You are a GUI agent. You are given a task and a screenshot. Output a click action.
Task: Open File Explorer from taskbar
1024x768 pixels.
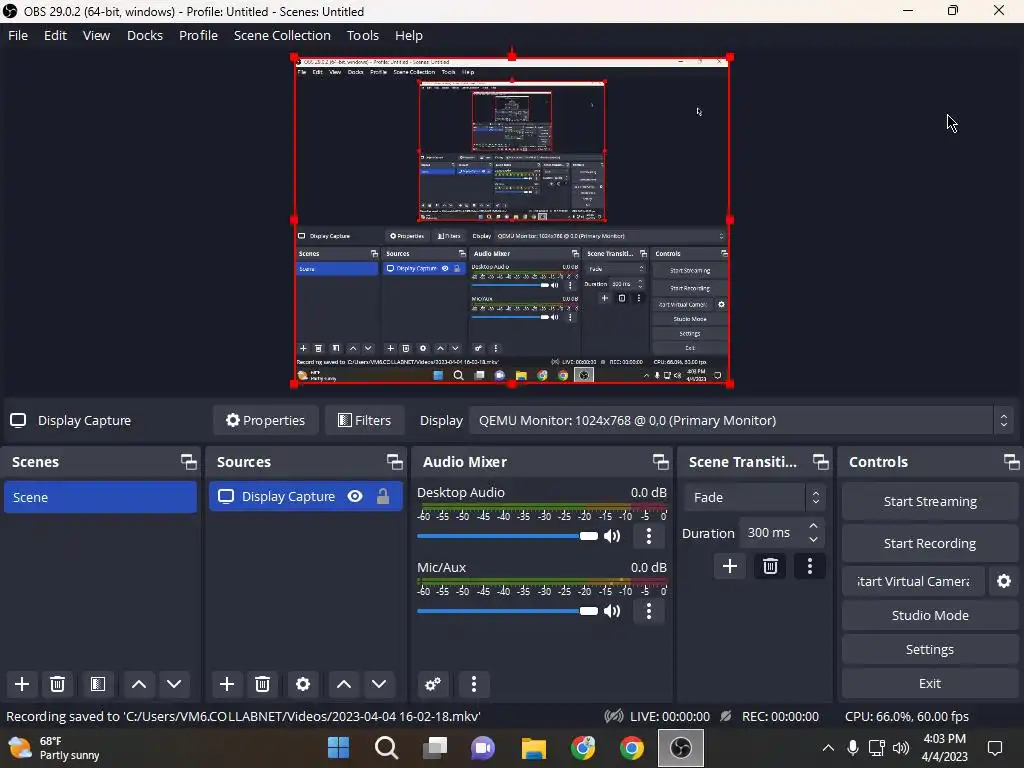[534, 748]
